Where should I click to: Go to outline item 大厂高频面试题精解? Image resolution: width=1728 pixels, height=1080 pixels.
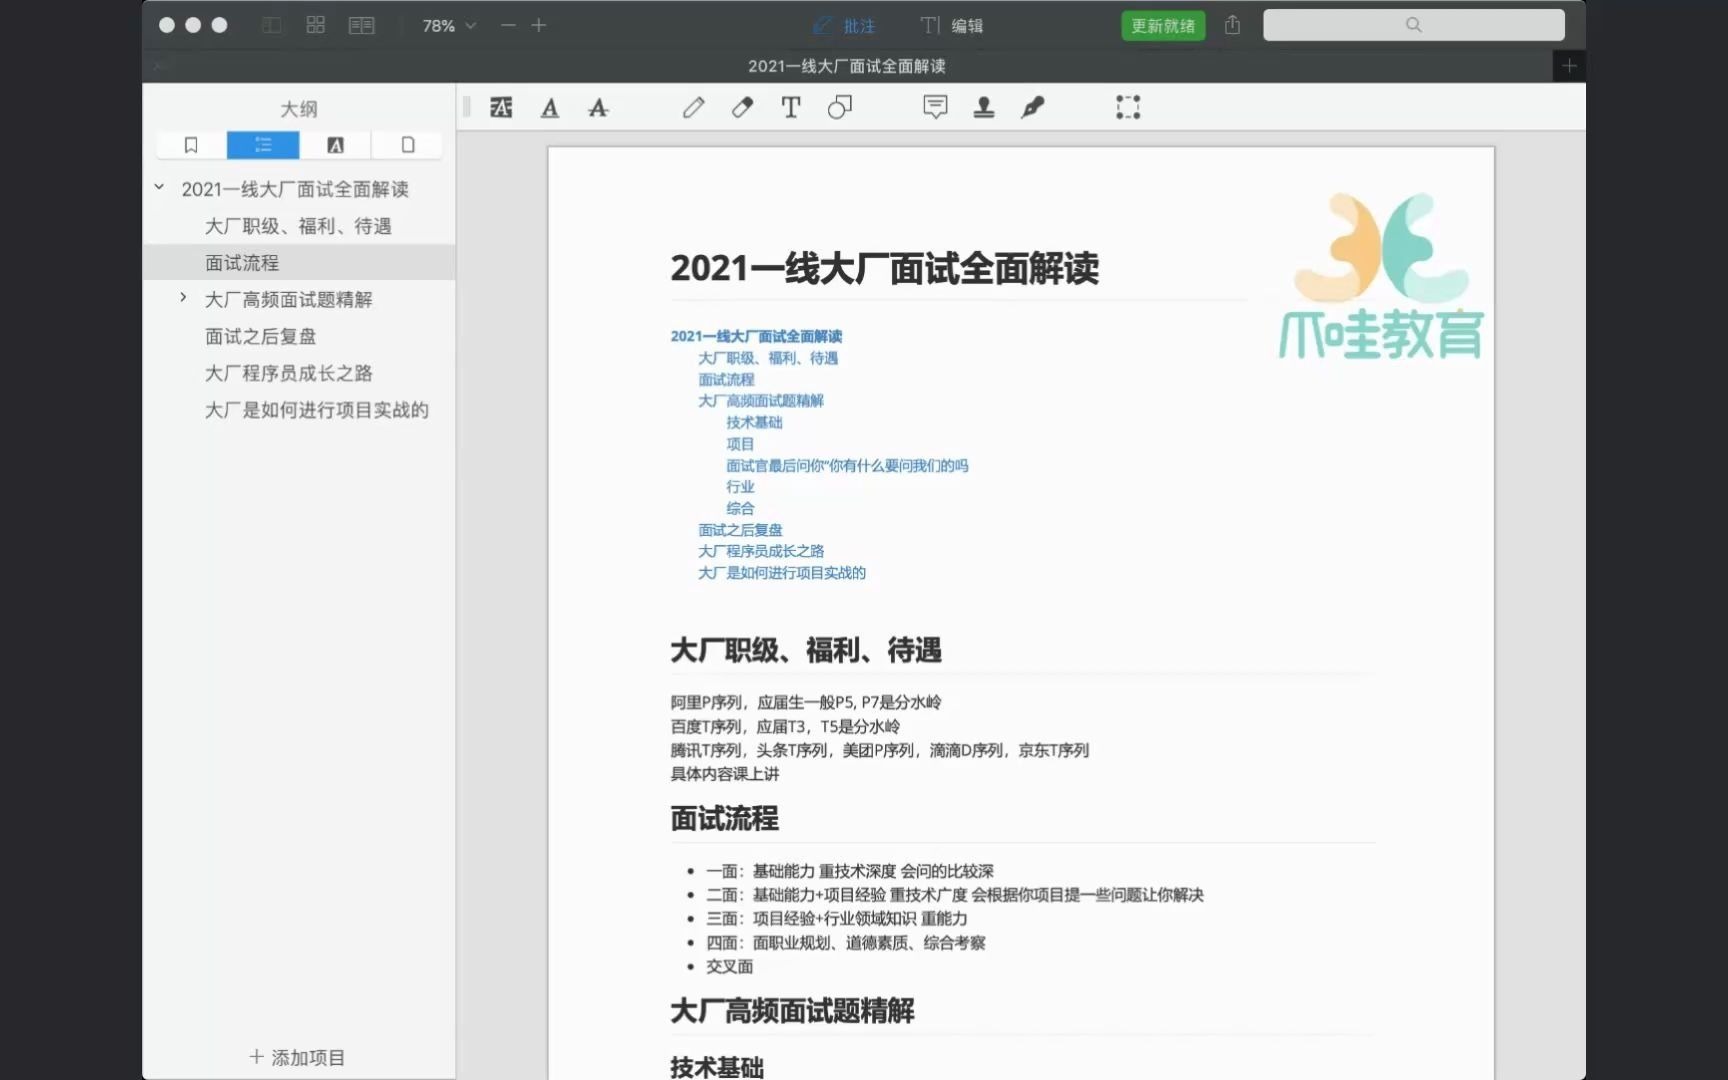tap(288, 300)
